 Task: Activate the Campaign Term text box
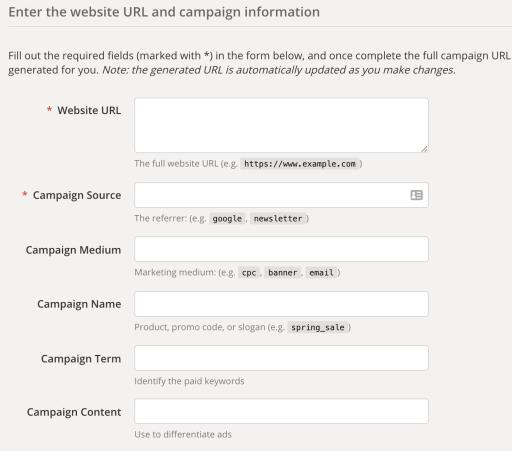[281, 358]
